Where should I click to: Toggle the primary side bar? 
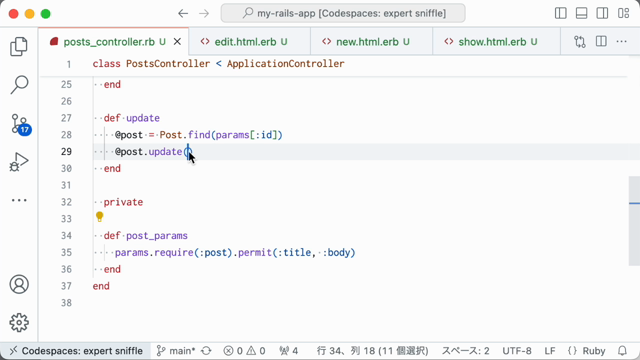561,13
